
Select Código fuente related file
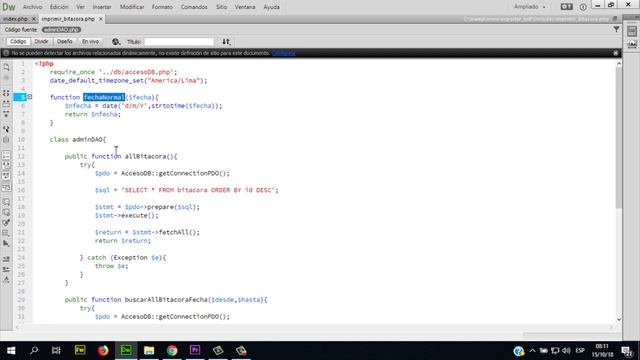[x=21, y=30]
